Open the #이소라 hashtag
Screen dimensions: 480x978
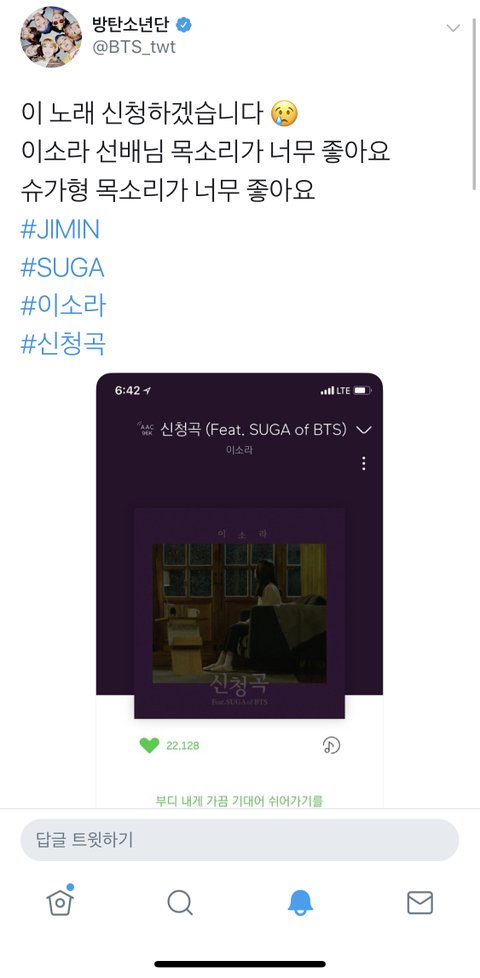63,306
